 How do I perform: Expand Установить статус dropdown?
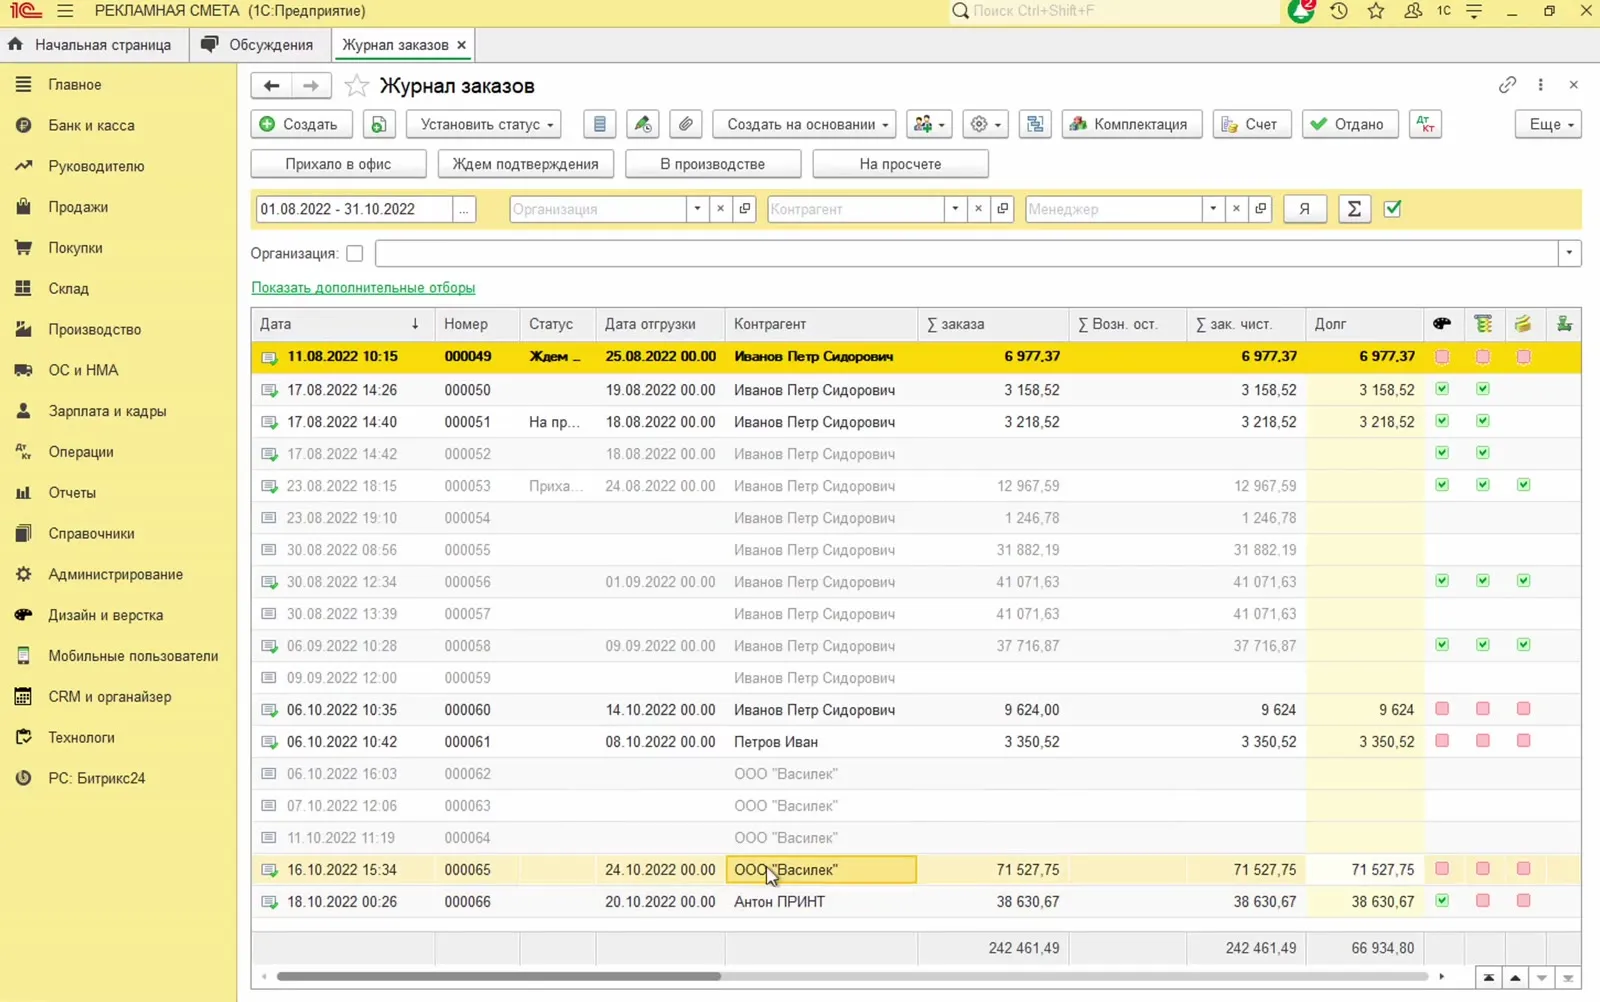[x=485, y=124]
